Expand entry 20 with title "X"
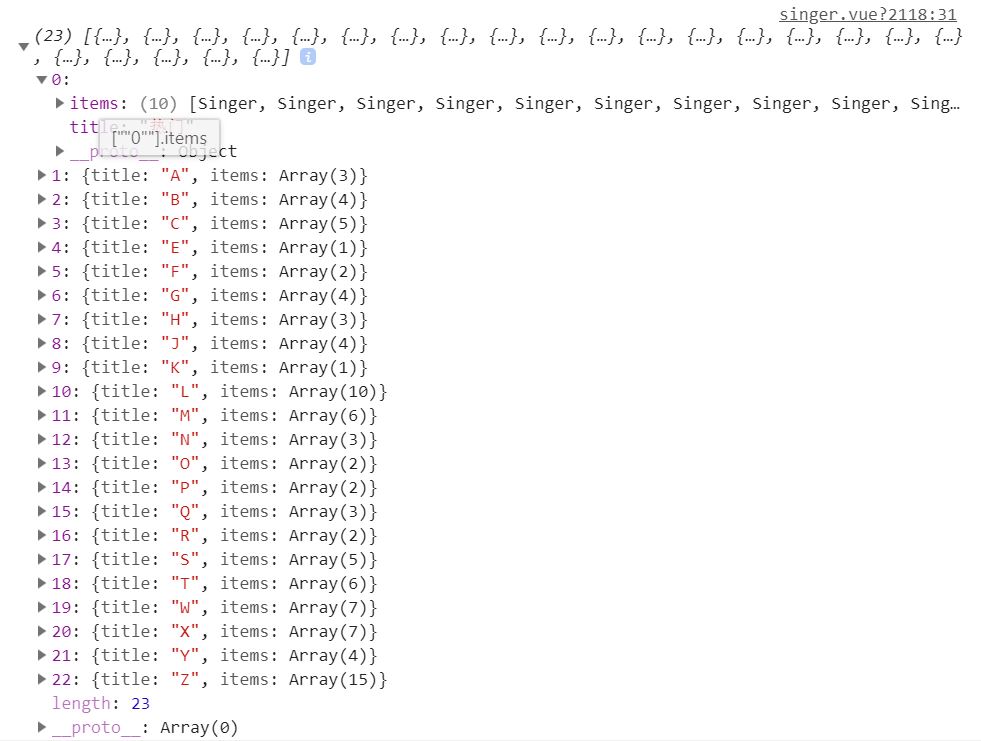 tap(42, 631)
